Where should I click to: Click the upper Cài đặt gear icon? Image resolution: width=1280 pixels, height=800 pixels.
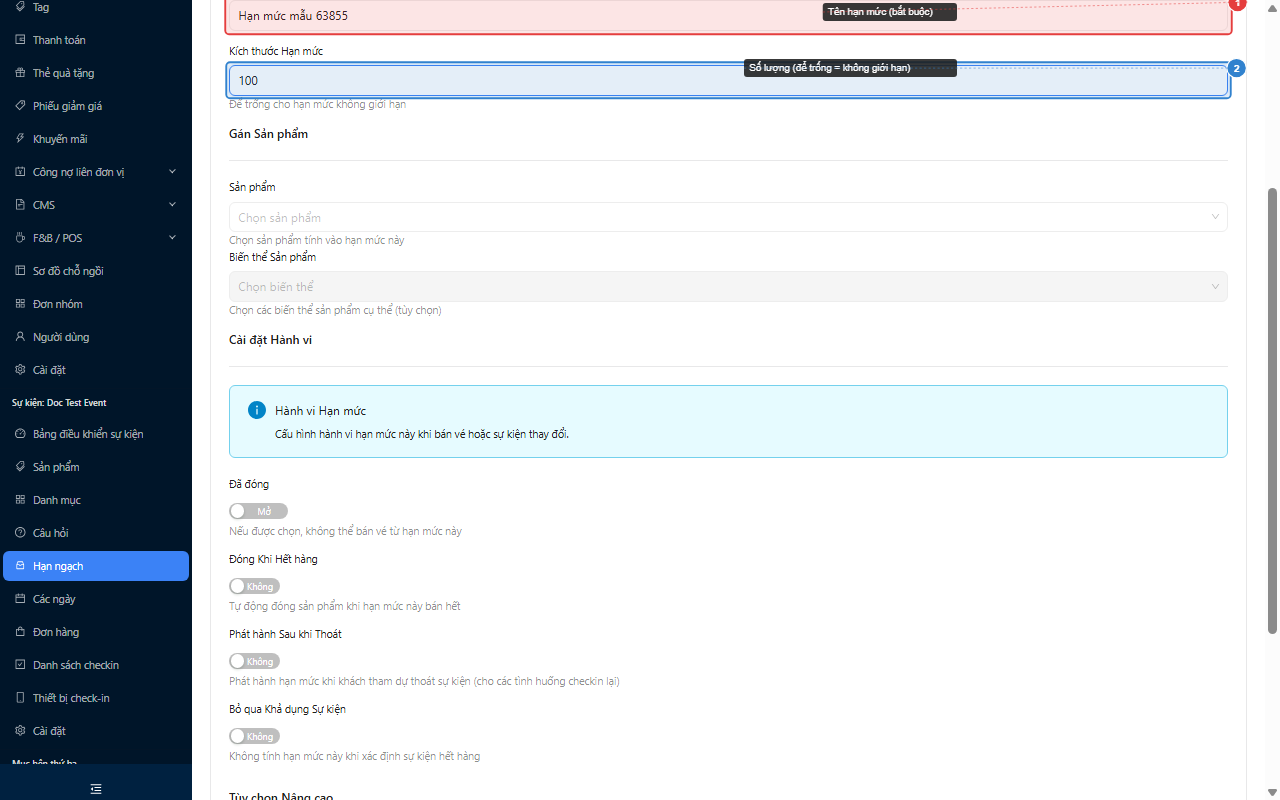click(20, 370)
